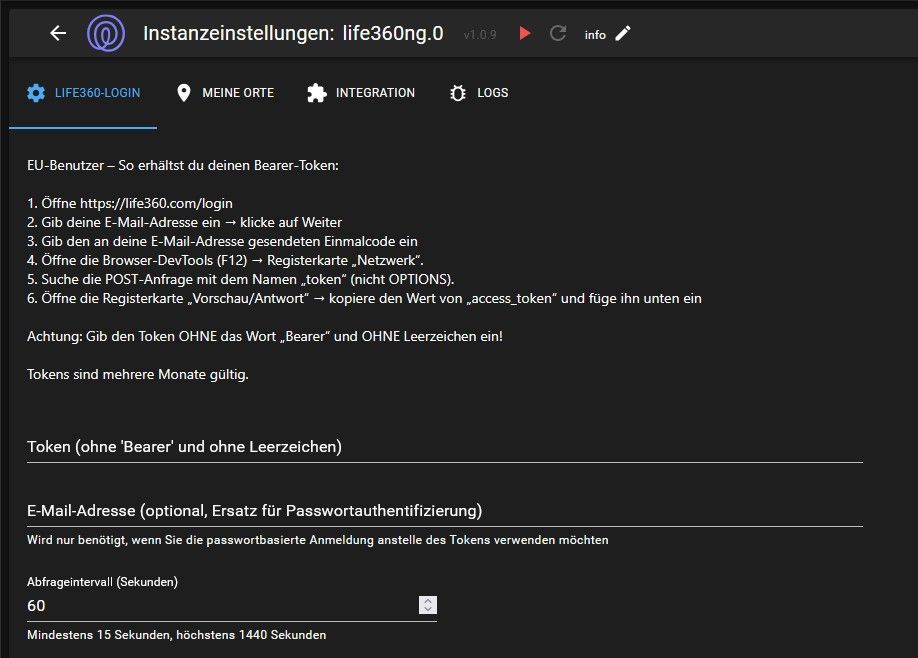Click the puzzle piece Integration icon

pos(317,93)
